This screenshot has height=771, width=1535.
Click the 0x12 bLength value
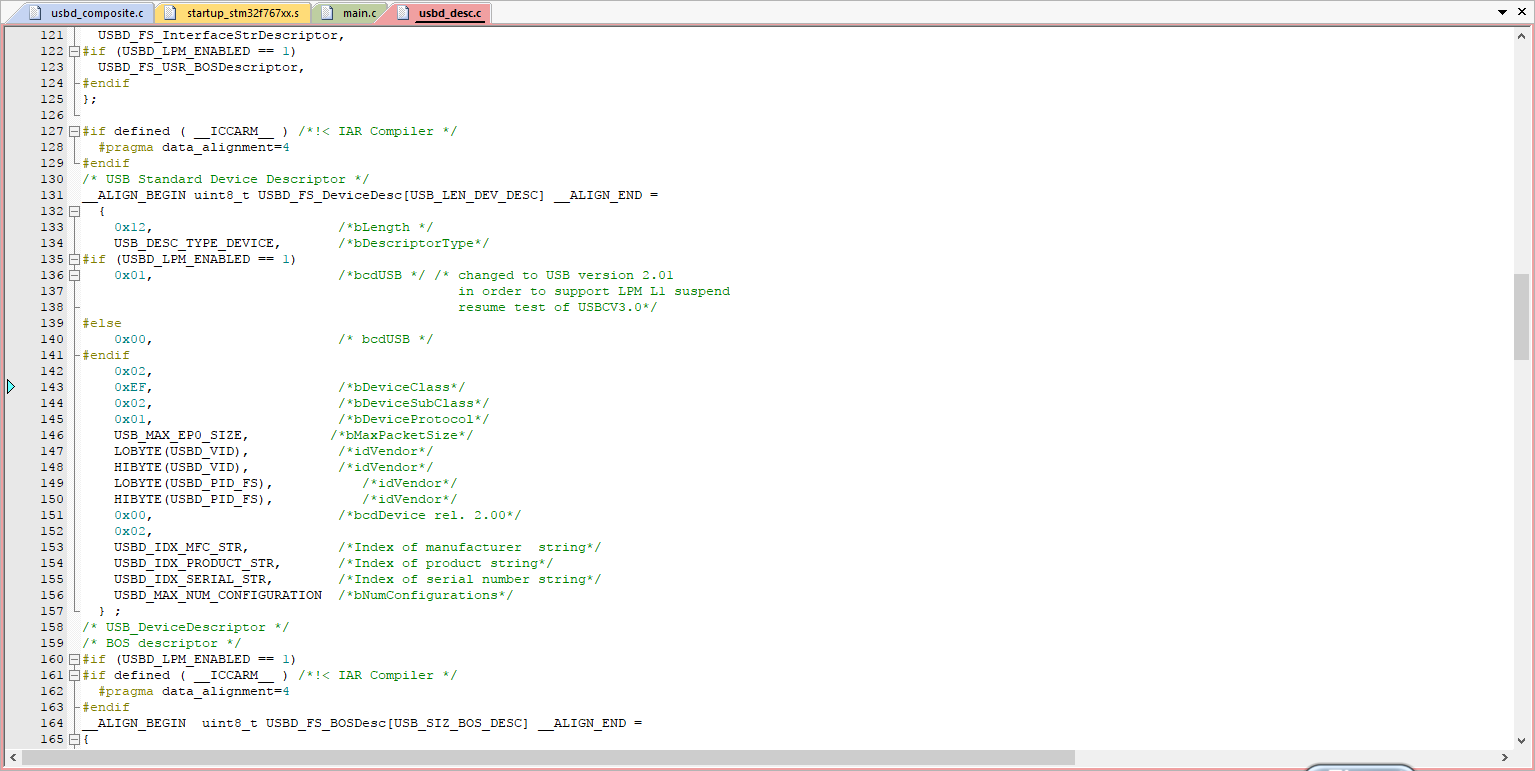(x=130, y=227)
